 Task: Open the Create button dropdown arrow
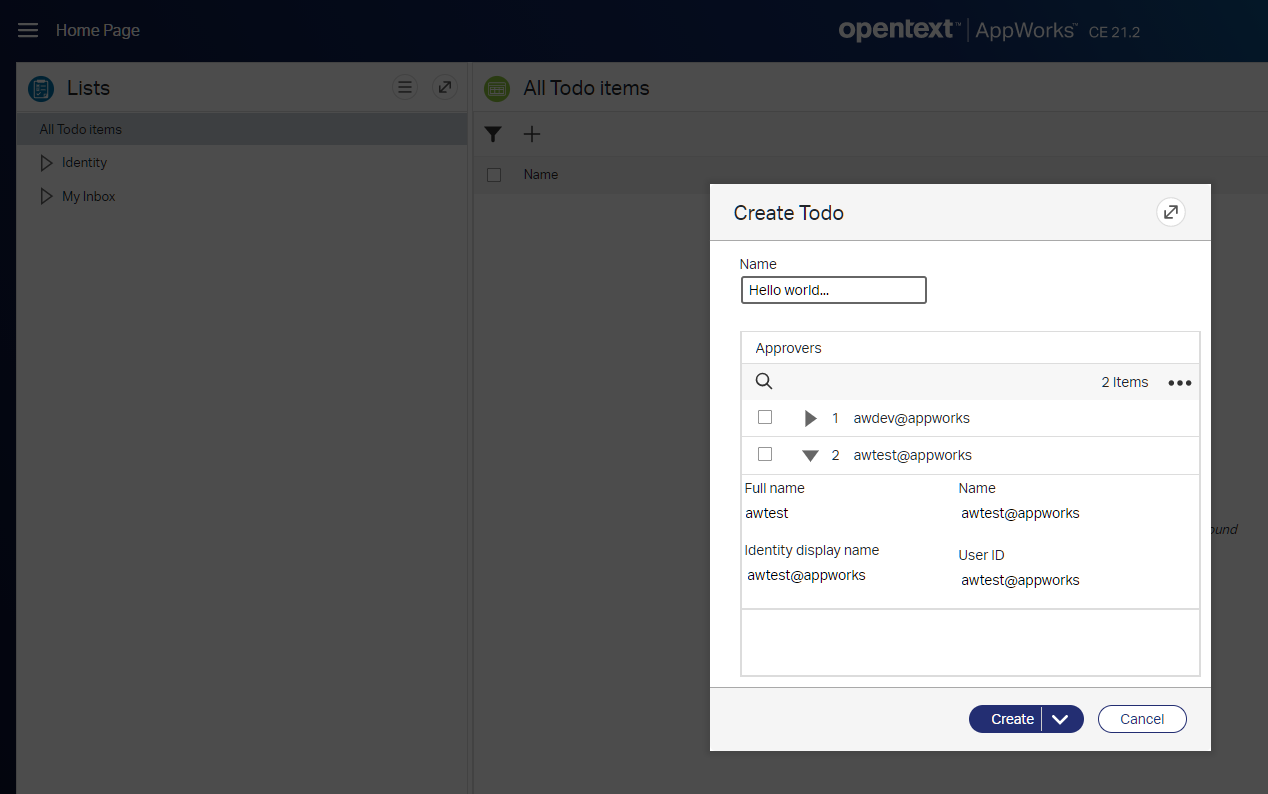point(1062,719)
